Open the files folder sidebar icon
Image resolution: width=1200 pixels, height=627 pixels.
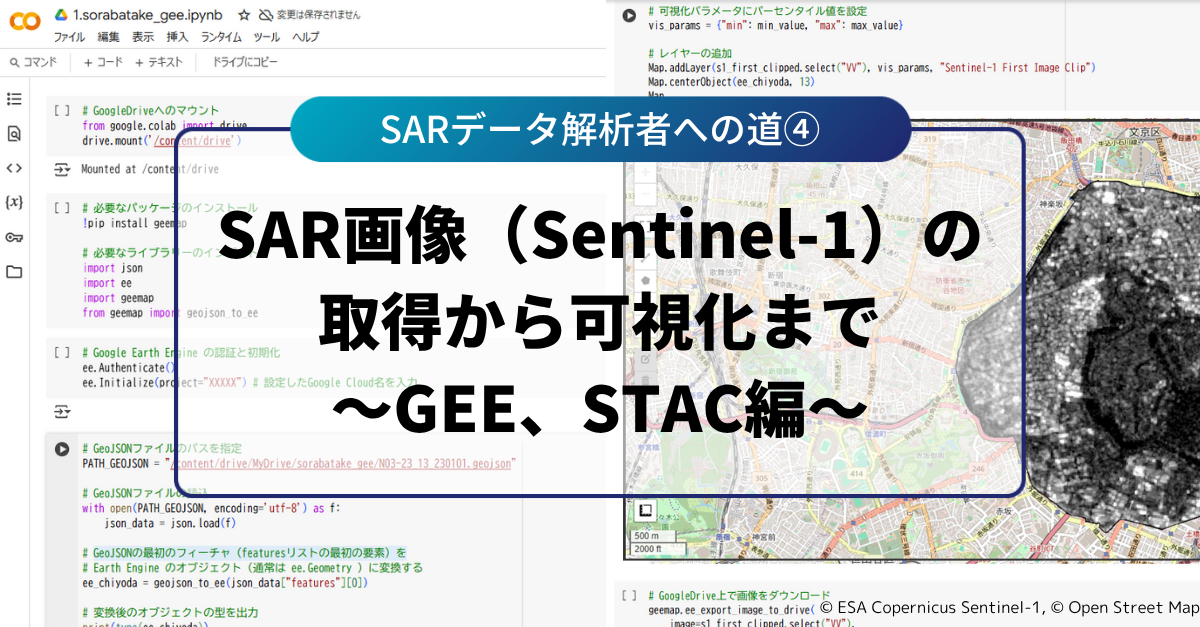14,272
